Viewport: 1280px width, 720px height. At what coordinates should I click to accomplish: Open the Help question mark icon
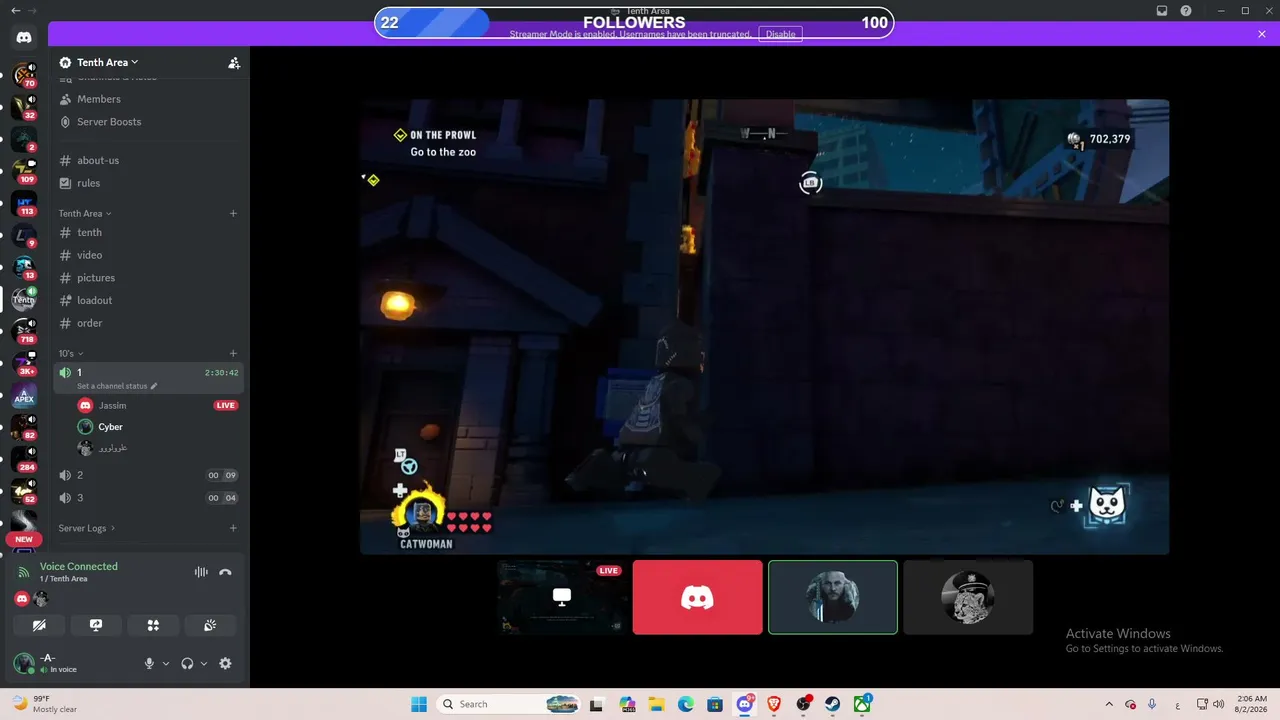[1186, 11]
